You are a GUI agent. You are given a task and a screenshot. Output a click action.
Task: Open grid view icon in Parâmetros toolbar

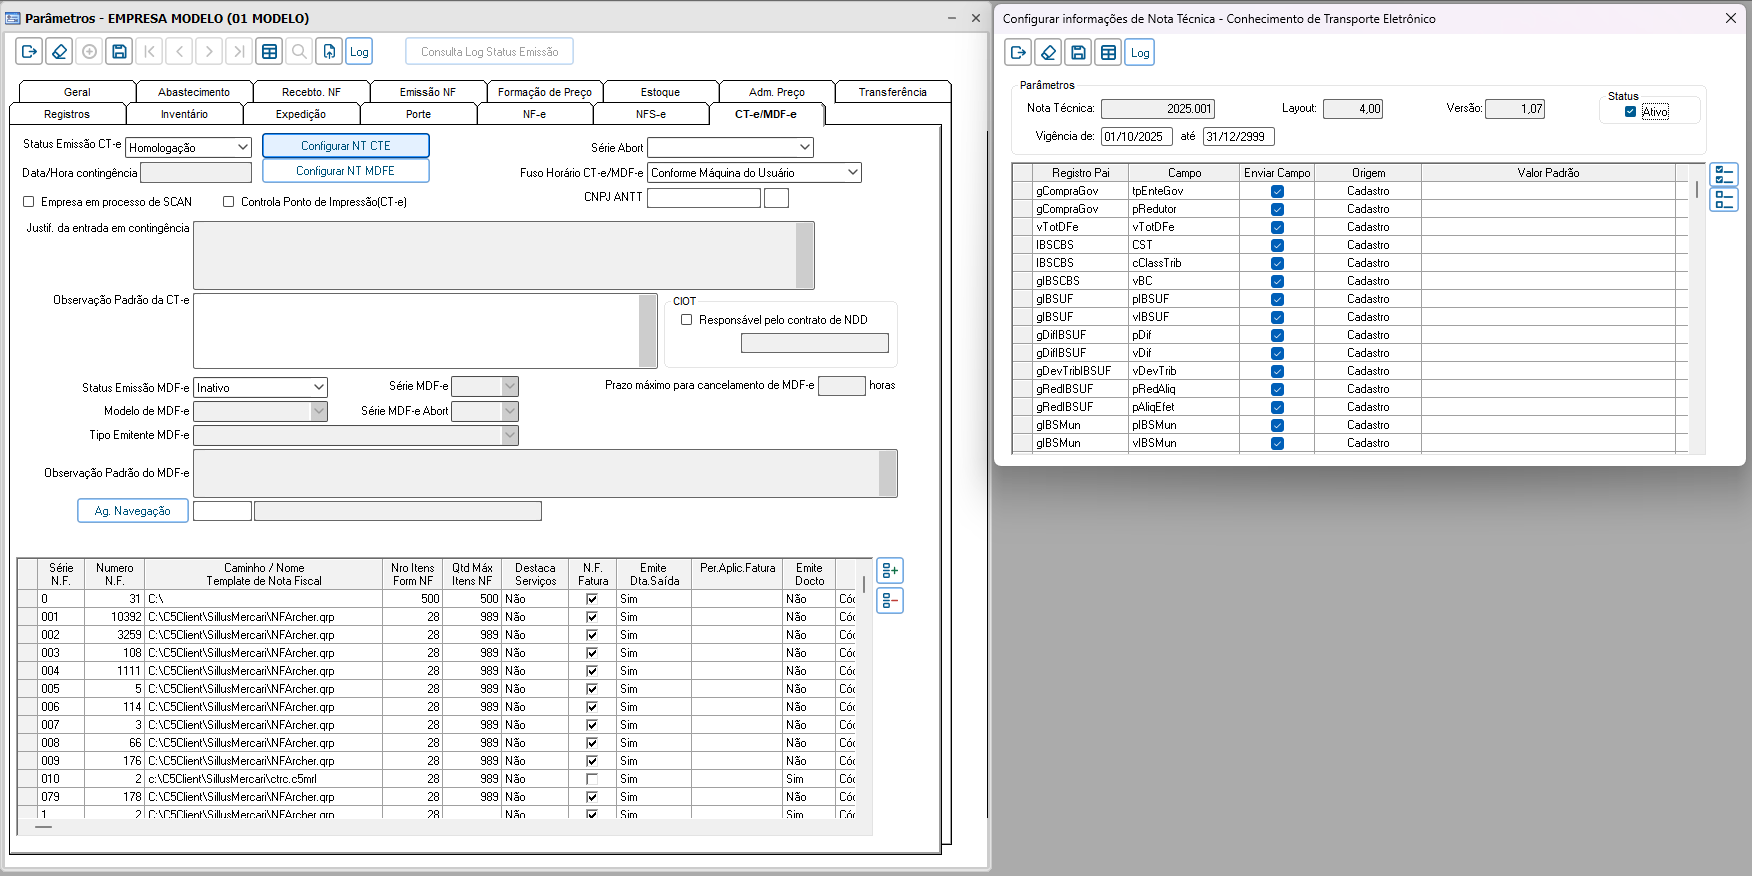coord(269,52)
